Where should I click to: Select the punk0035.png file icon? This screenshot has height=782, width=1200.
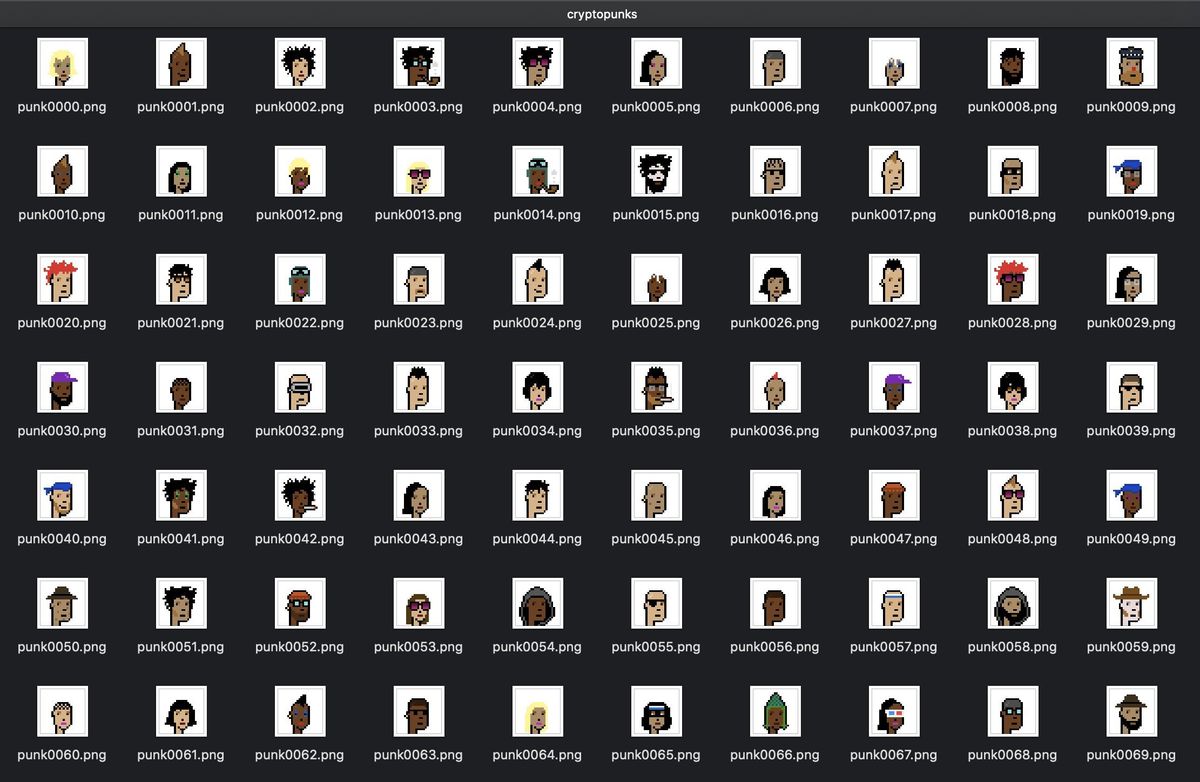click(657, 387)
